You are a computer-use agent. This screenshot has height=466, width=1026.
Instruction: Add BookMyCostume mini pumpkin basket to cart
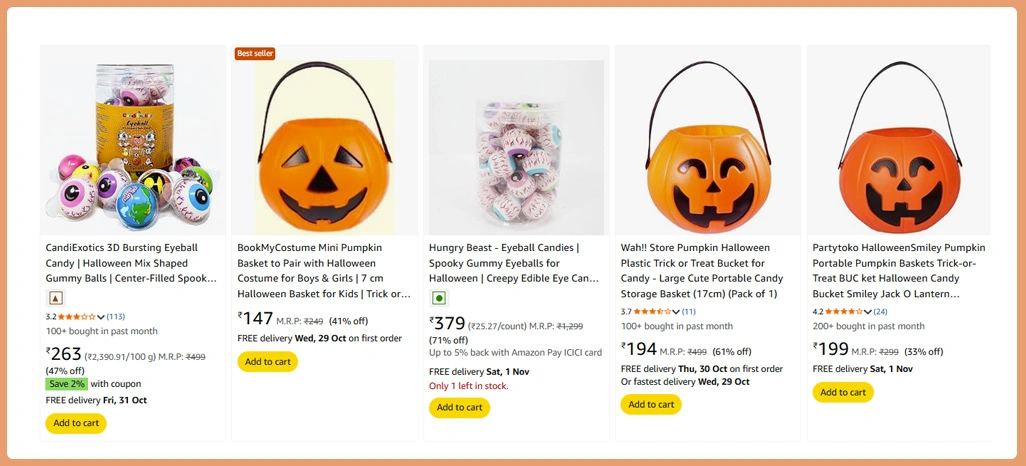[x=267, y=362]
